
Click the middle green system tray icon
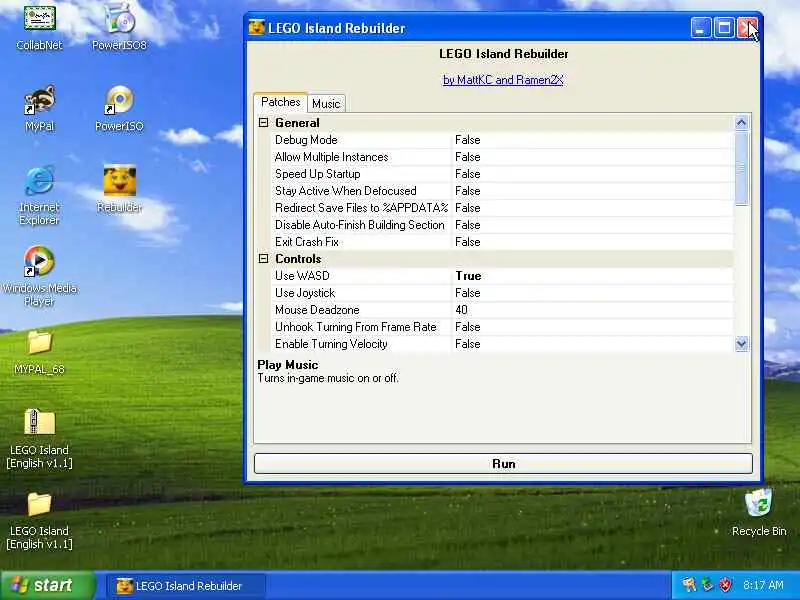coord(707,585)
